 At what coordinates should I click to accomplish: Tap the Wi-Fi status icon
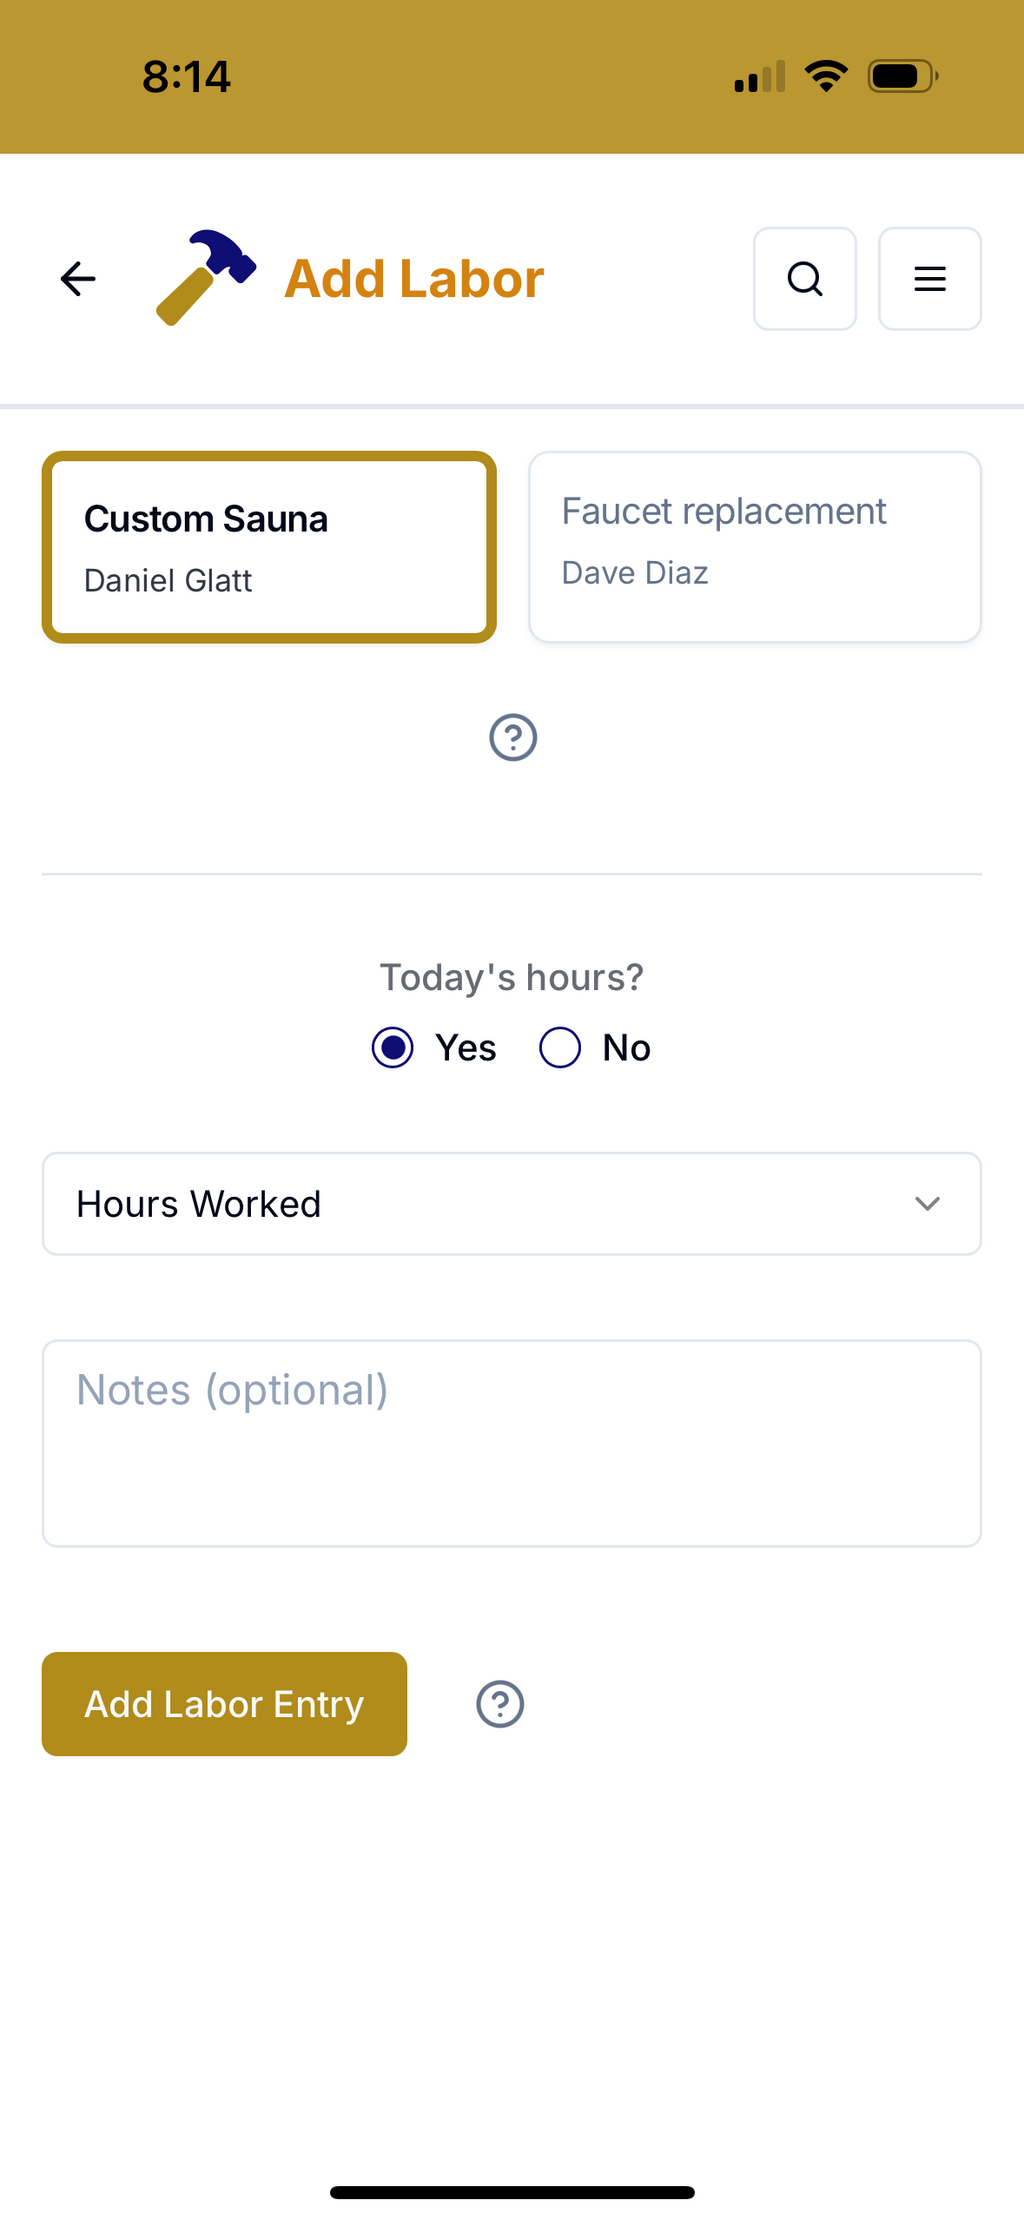(826, 76)
